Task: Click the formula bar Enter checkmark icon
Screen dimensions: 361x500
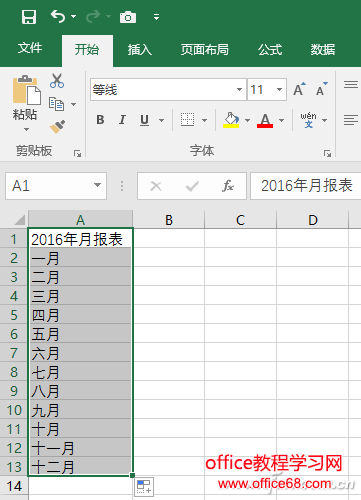Action: (x=192, y=186)
